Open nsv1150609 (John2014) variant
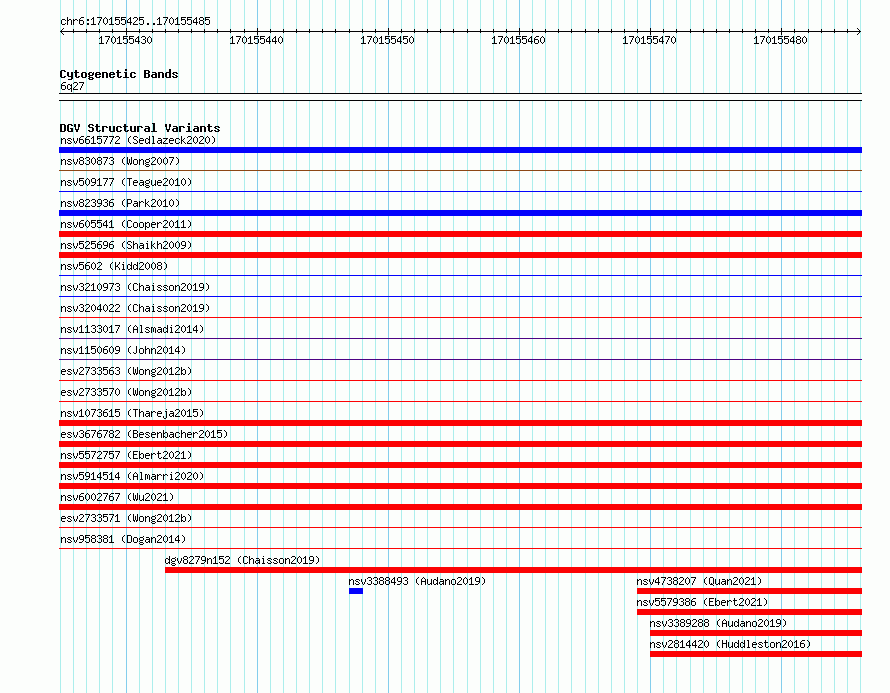 [x=123, y=350]
